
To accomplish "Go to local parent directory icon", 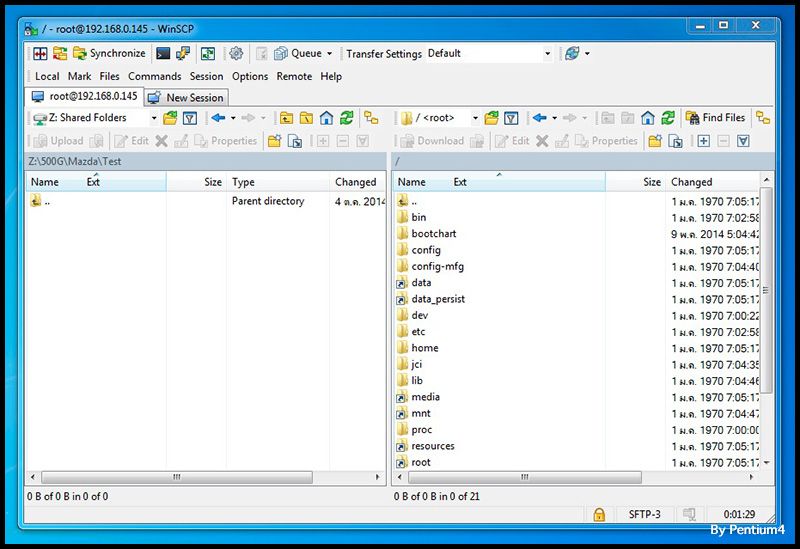I will click(x=286, y=118).
